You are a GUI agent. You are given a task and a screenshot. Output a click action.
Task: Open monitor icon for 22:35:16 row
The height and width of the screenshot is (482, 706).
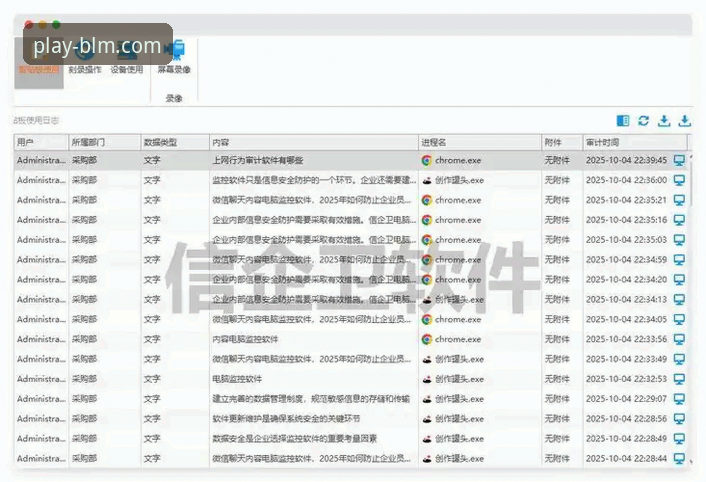pos(679,220)
